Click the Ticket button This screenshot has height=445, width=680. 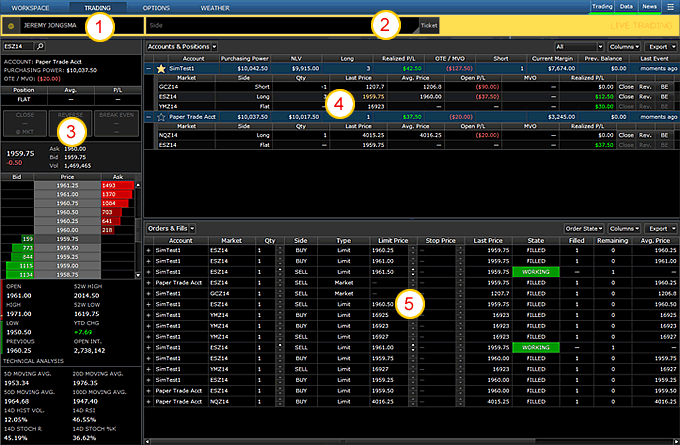point(428,22)
